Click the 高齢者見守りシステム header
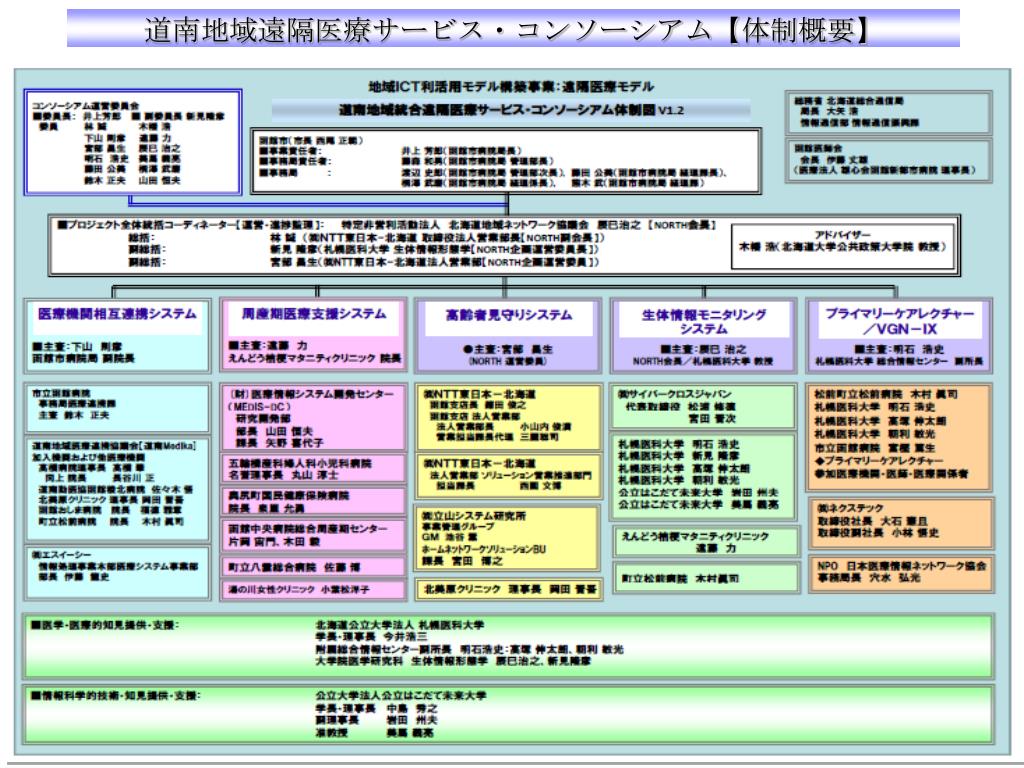 pyautogui.click(x=509, y=315)
